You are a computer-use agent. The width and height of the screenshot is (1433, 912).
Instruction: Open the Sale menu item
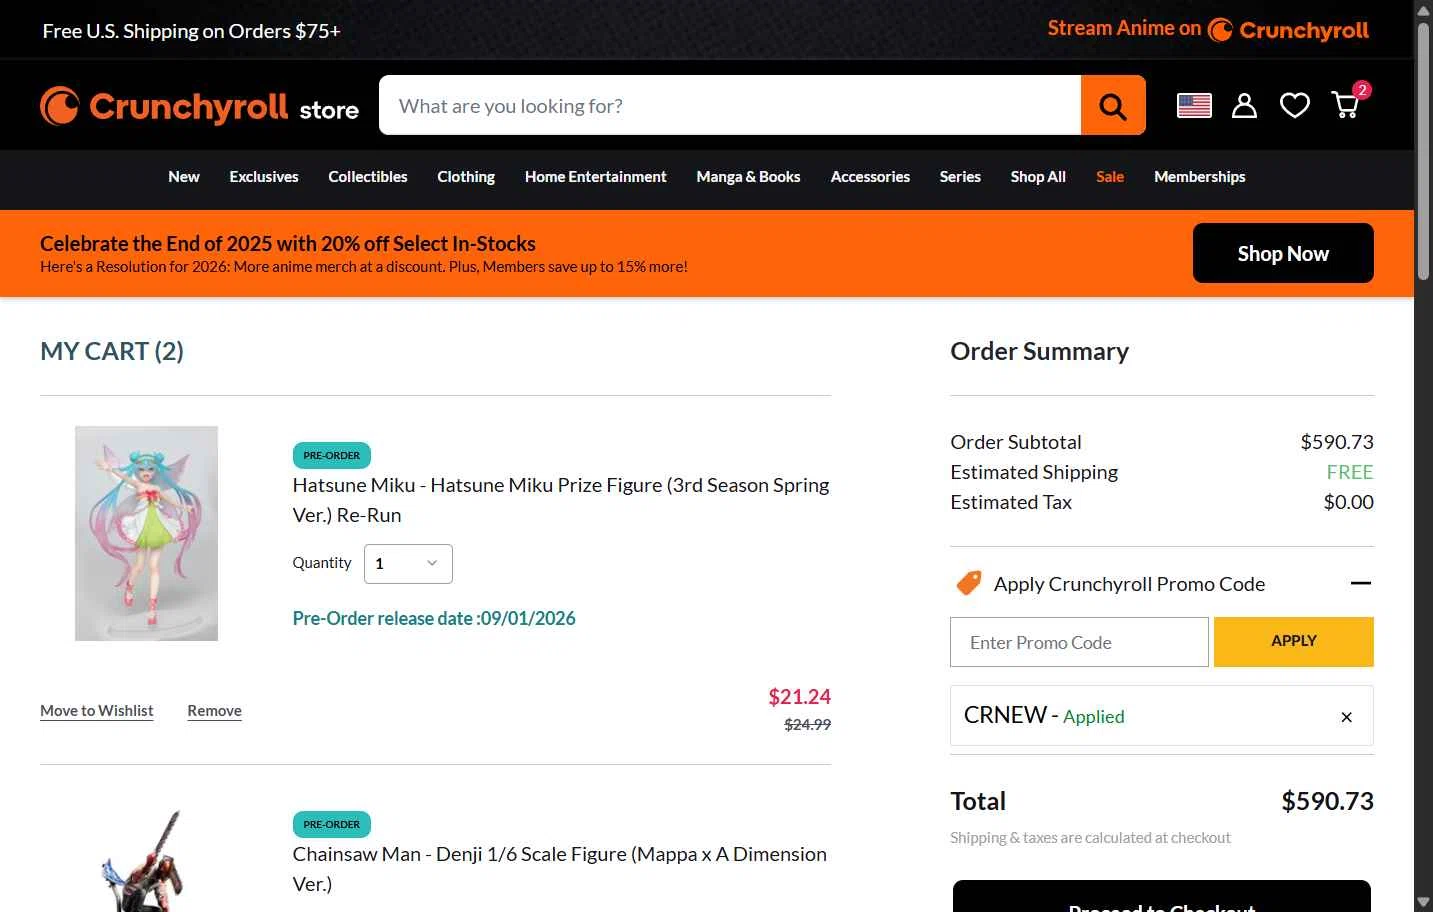(1110, 177)
